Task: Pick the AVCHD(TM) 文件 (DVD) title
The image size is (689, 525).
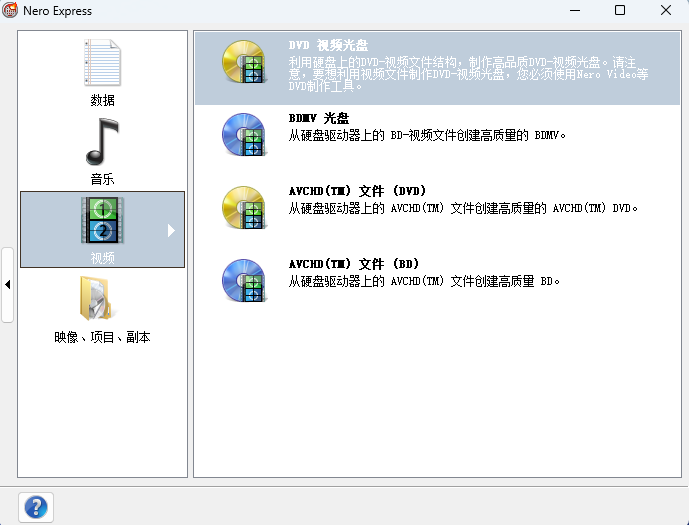Action: [357, 191]
